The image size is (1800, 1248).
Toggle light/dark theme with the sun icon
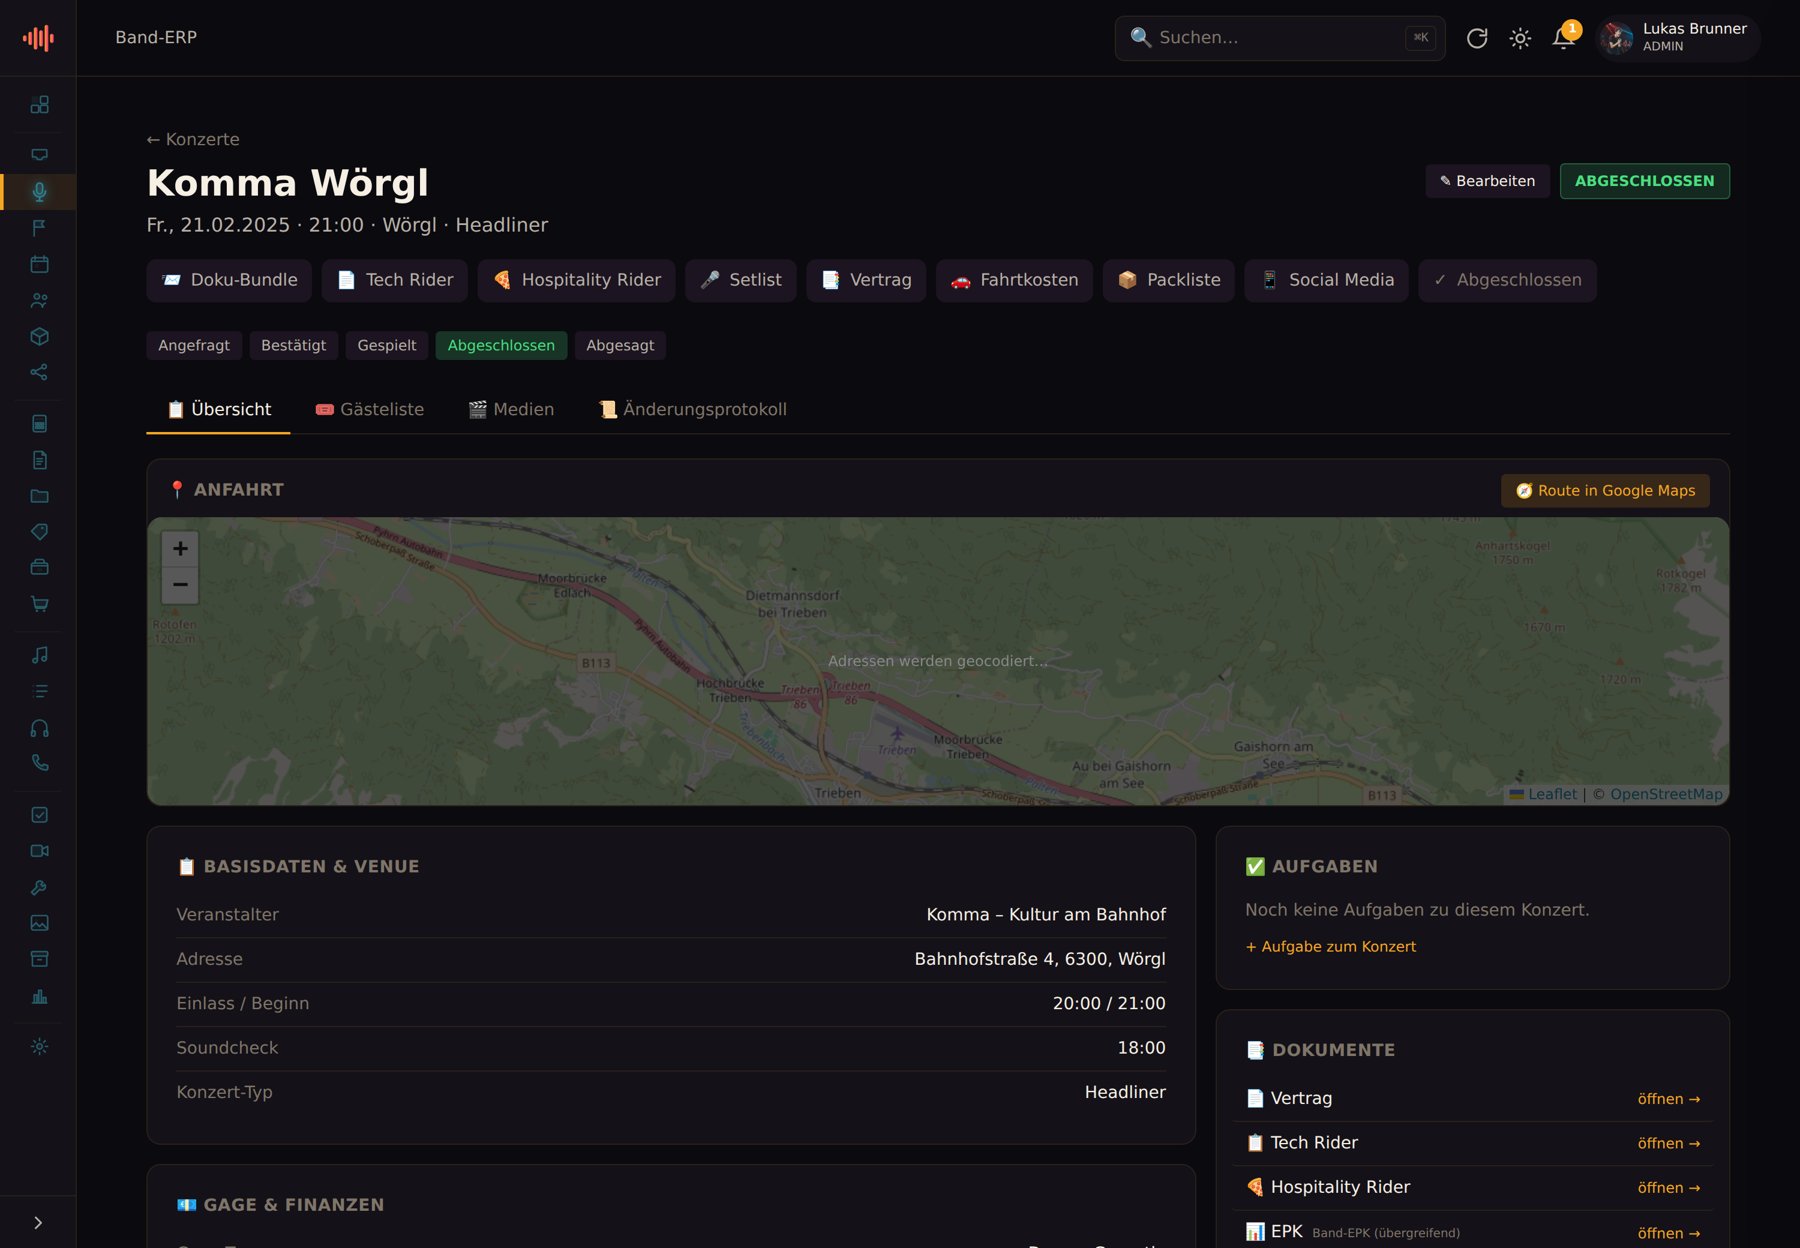point(1520,38)
